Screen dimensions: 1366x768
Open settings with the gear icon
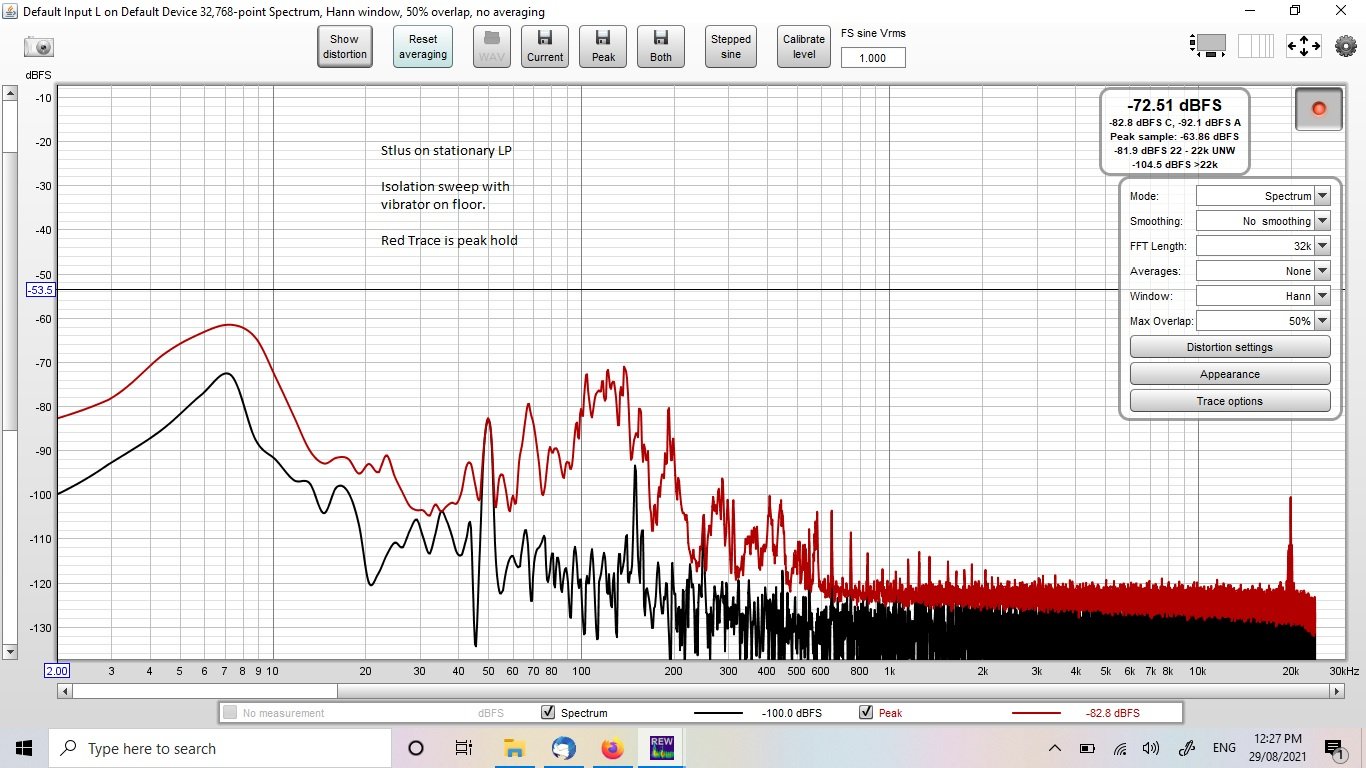(1346, 46)
